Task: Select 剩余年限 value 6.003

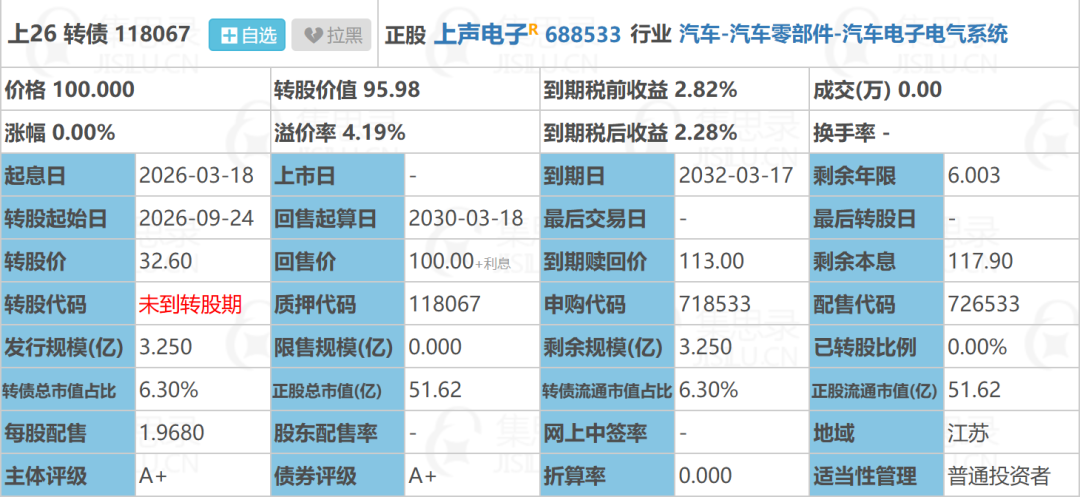Action: pyautogui.click(x=974, y=176)
